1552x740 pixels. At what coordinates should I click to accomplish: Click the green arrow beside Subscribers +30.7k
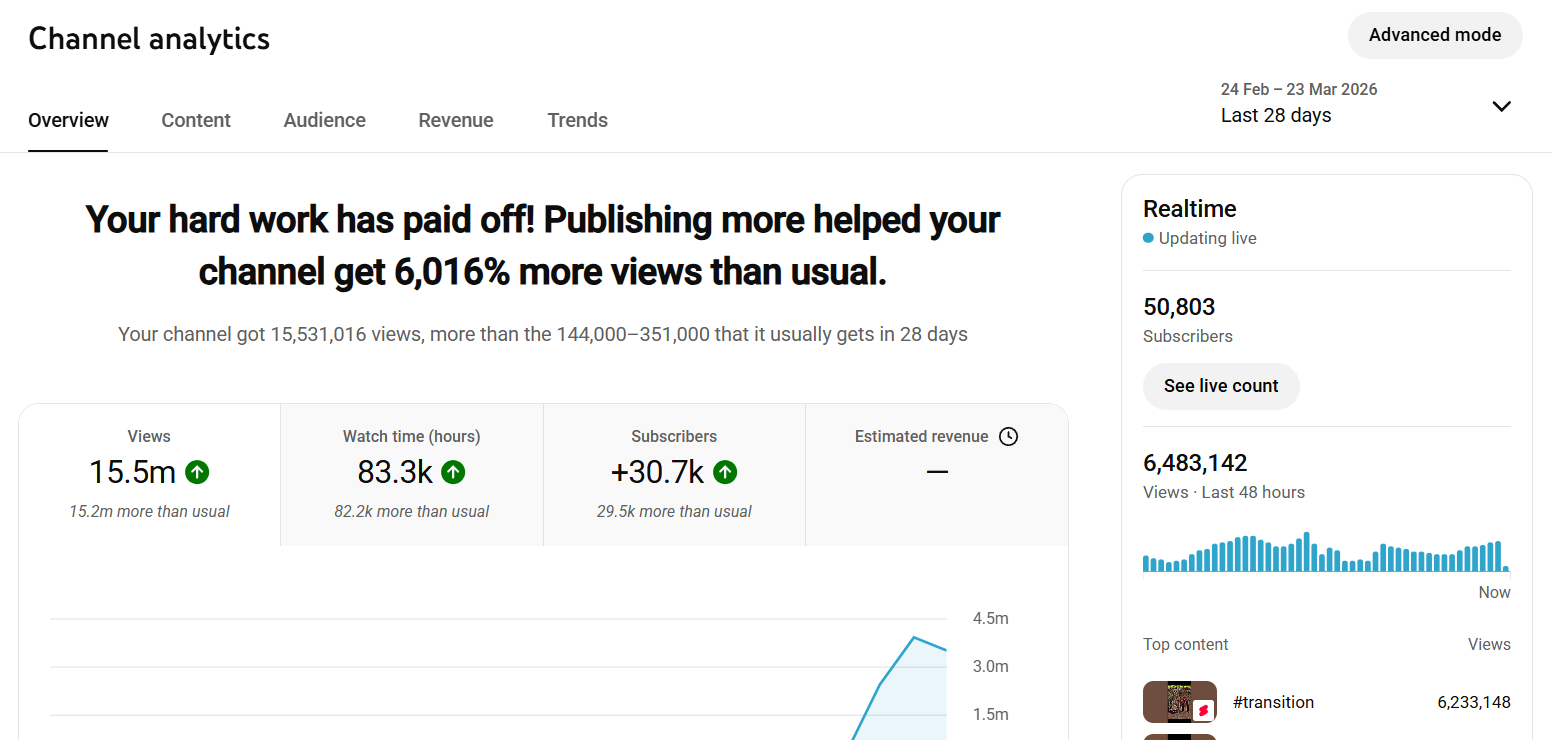coord(725,472)
